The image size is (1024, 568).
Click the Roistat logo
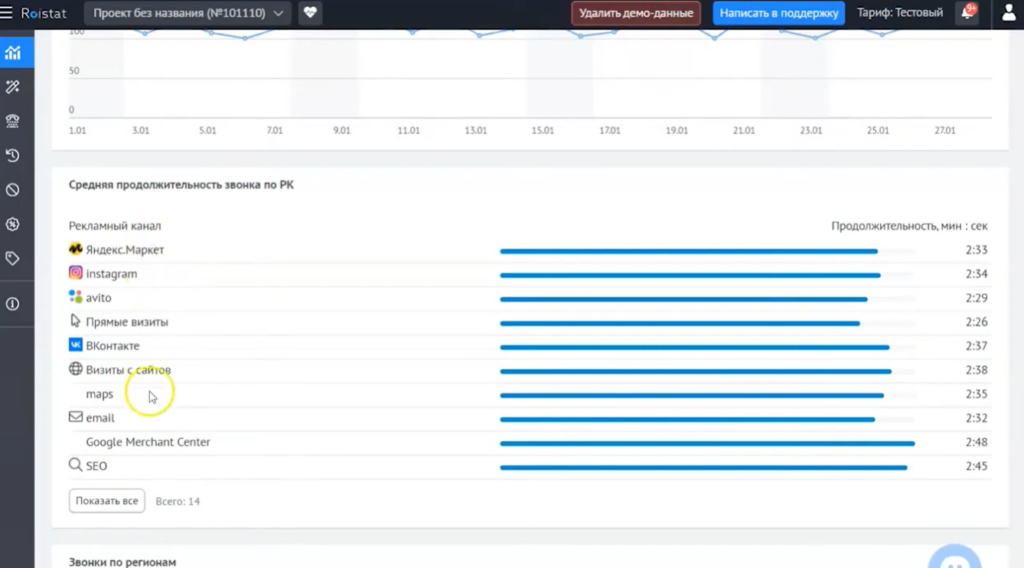[x=44, y=13]
